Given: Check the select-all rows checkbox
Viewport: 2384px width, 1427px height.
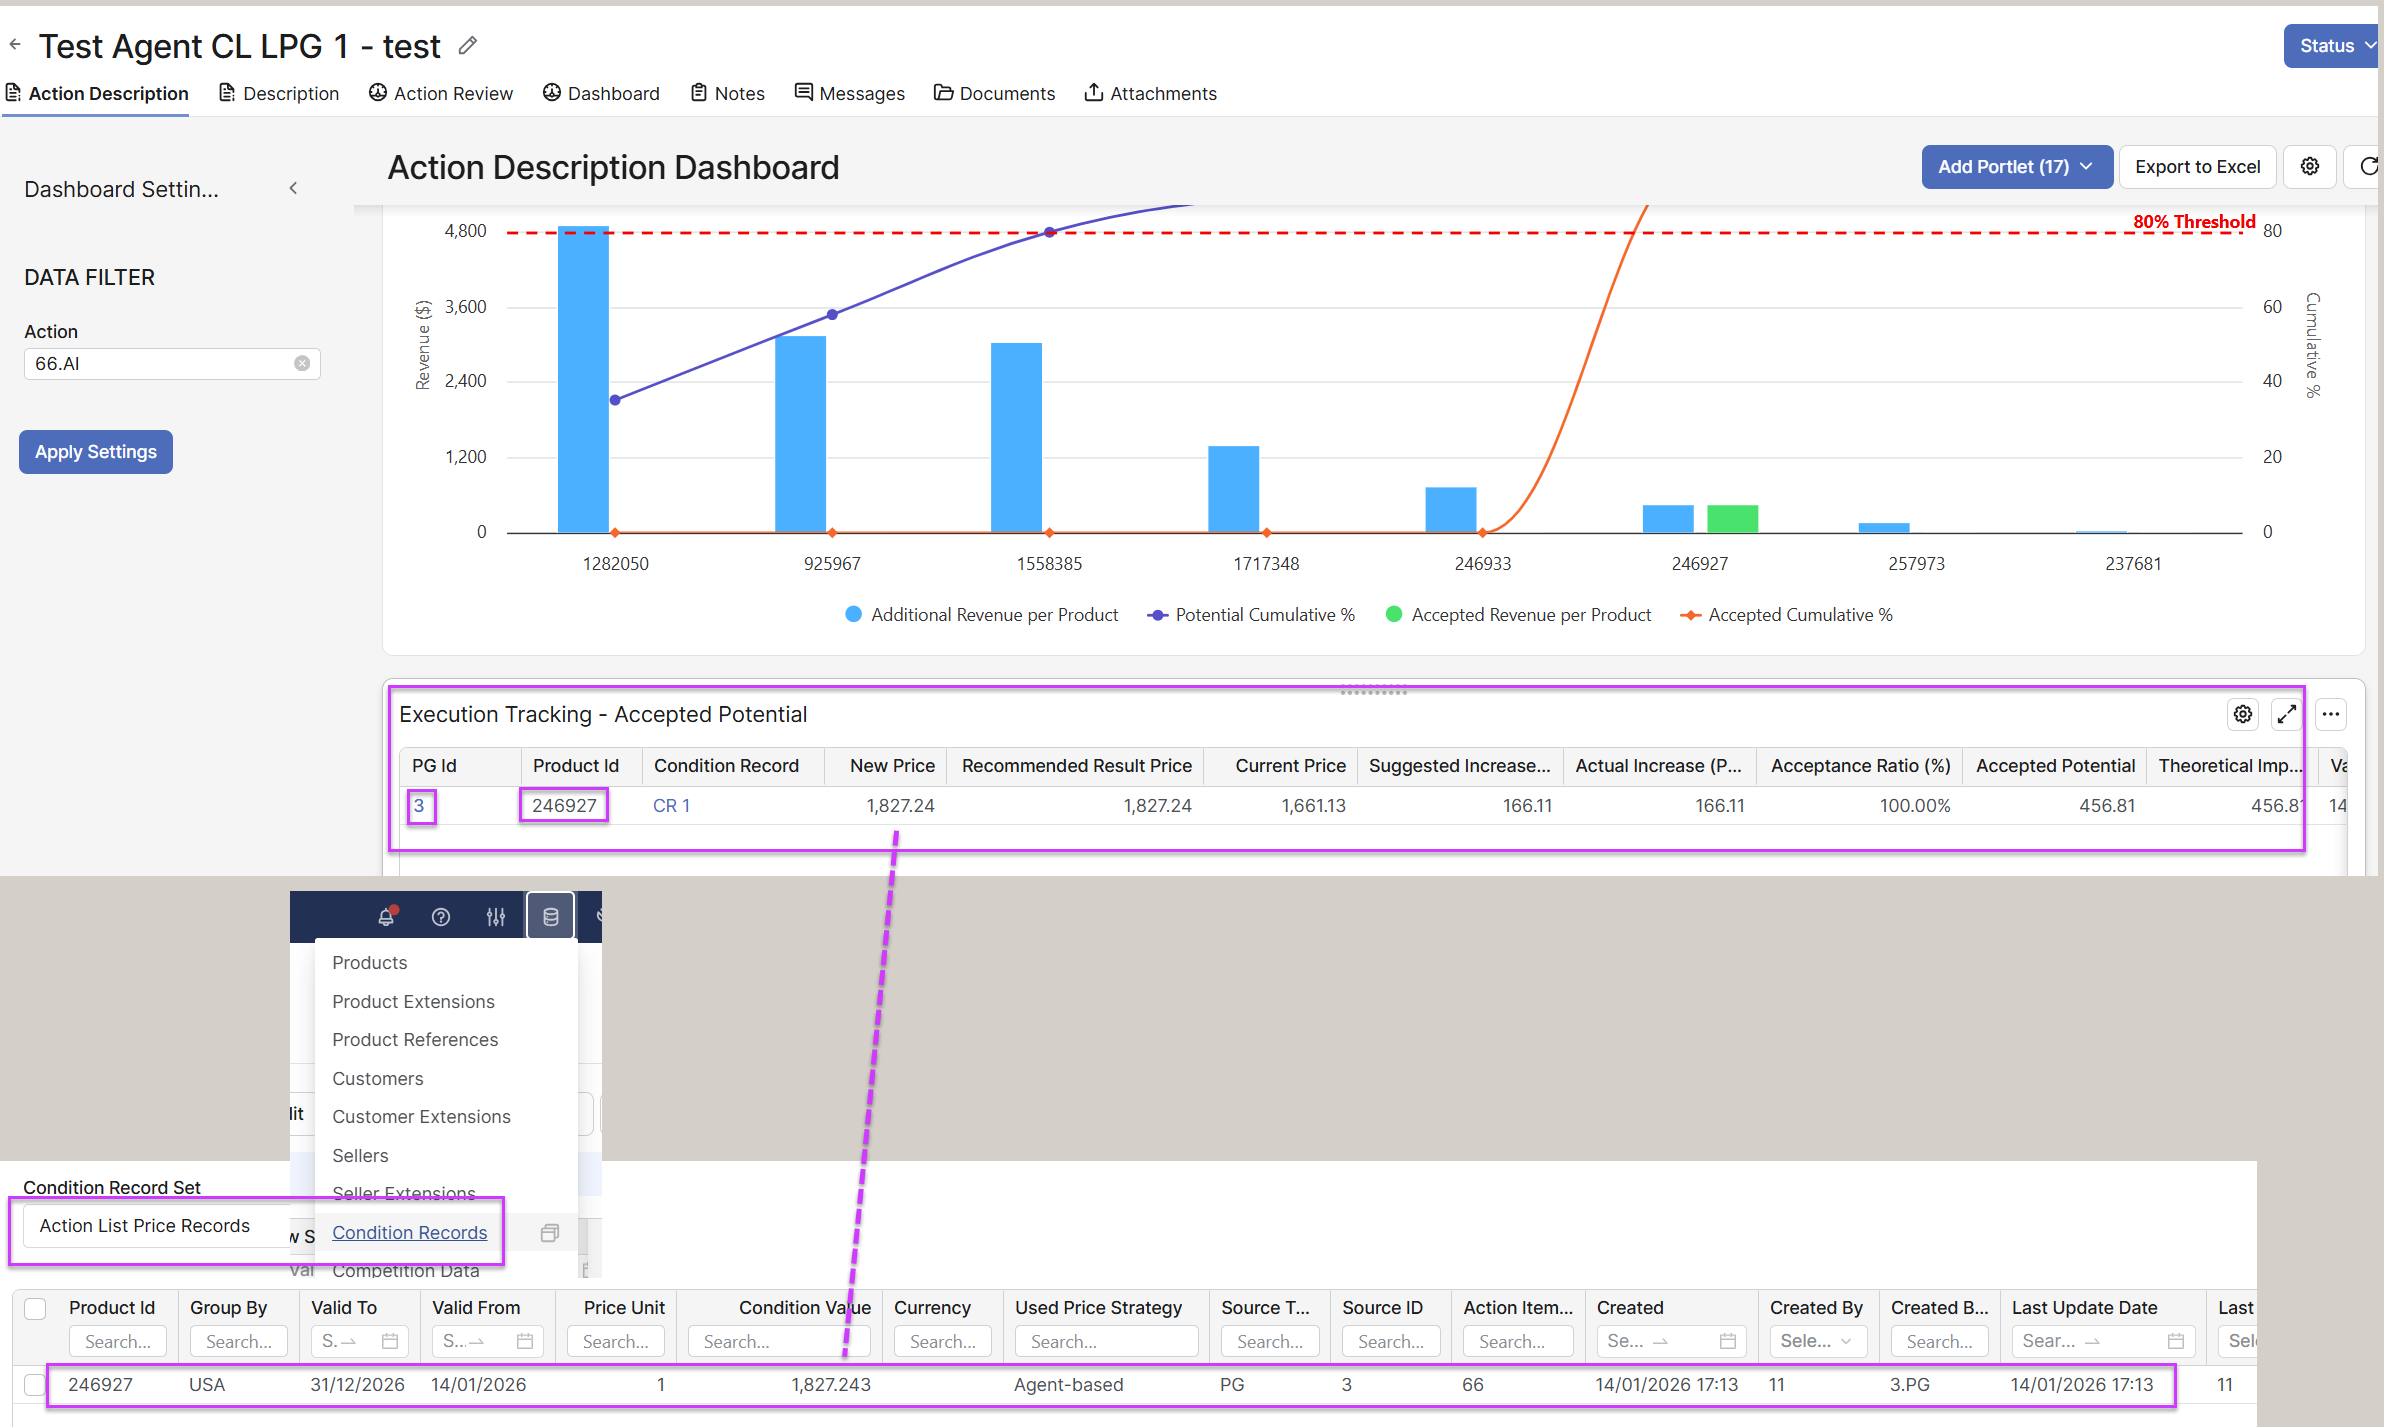Looking at the screenshot, I should point(35,1308).
